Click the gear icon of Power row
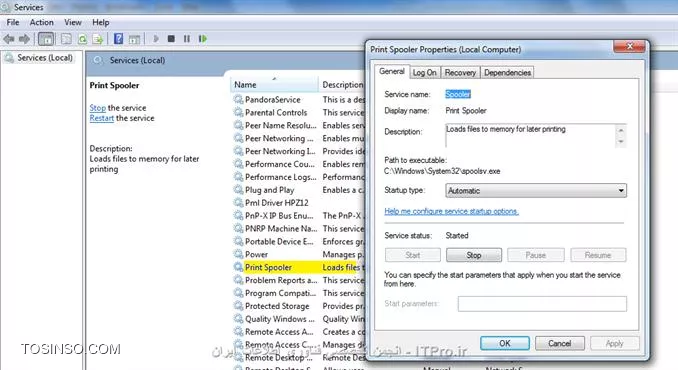The width and height of the screenshot is (678, 370). (238, 254)
